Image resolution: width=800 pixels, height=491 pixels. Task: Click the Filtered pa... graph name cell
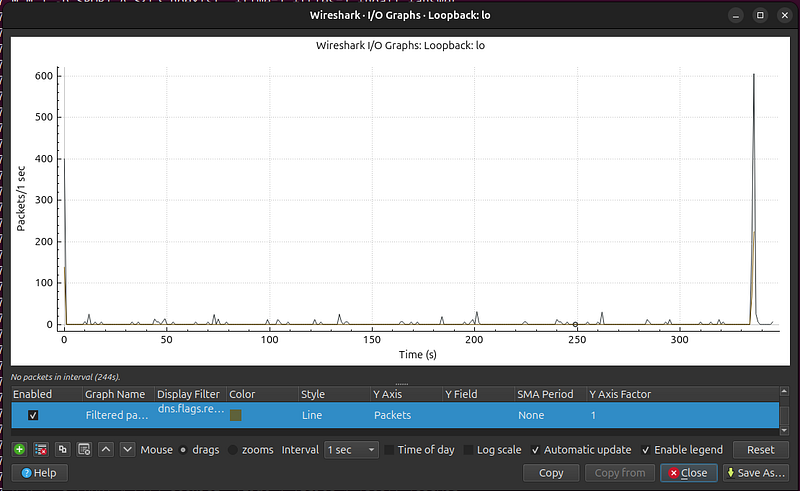click(x=118, y=415)
